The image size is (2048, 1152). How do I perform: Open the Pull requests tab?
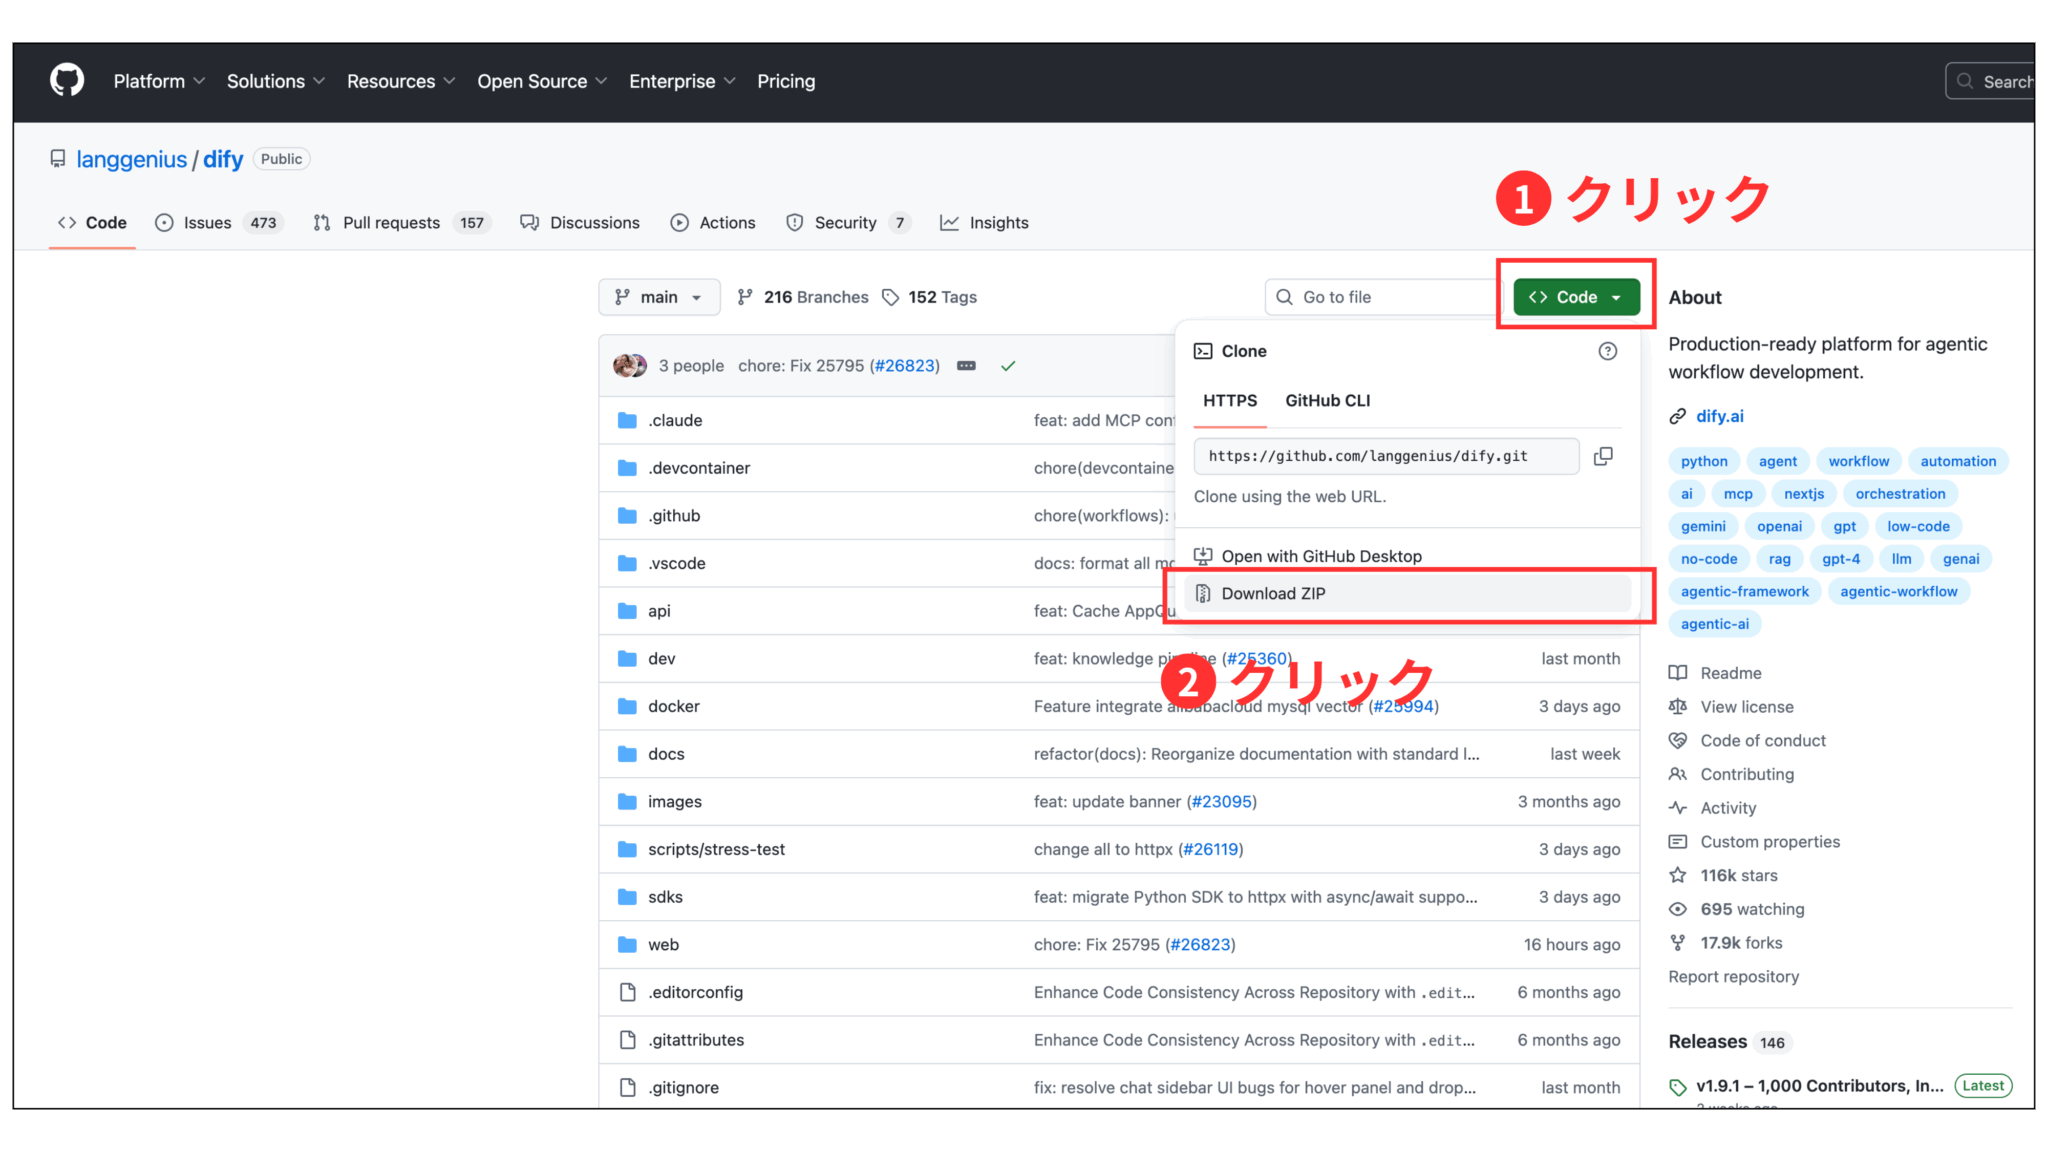[390, 222]
